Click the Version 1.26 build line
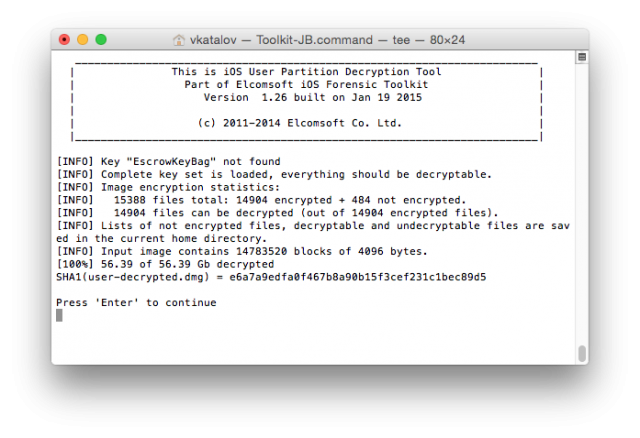This screenshot has width=640, height=438. tap(313, 98)
